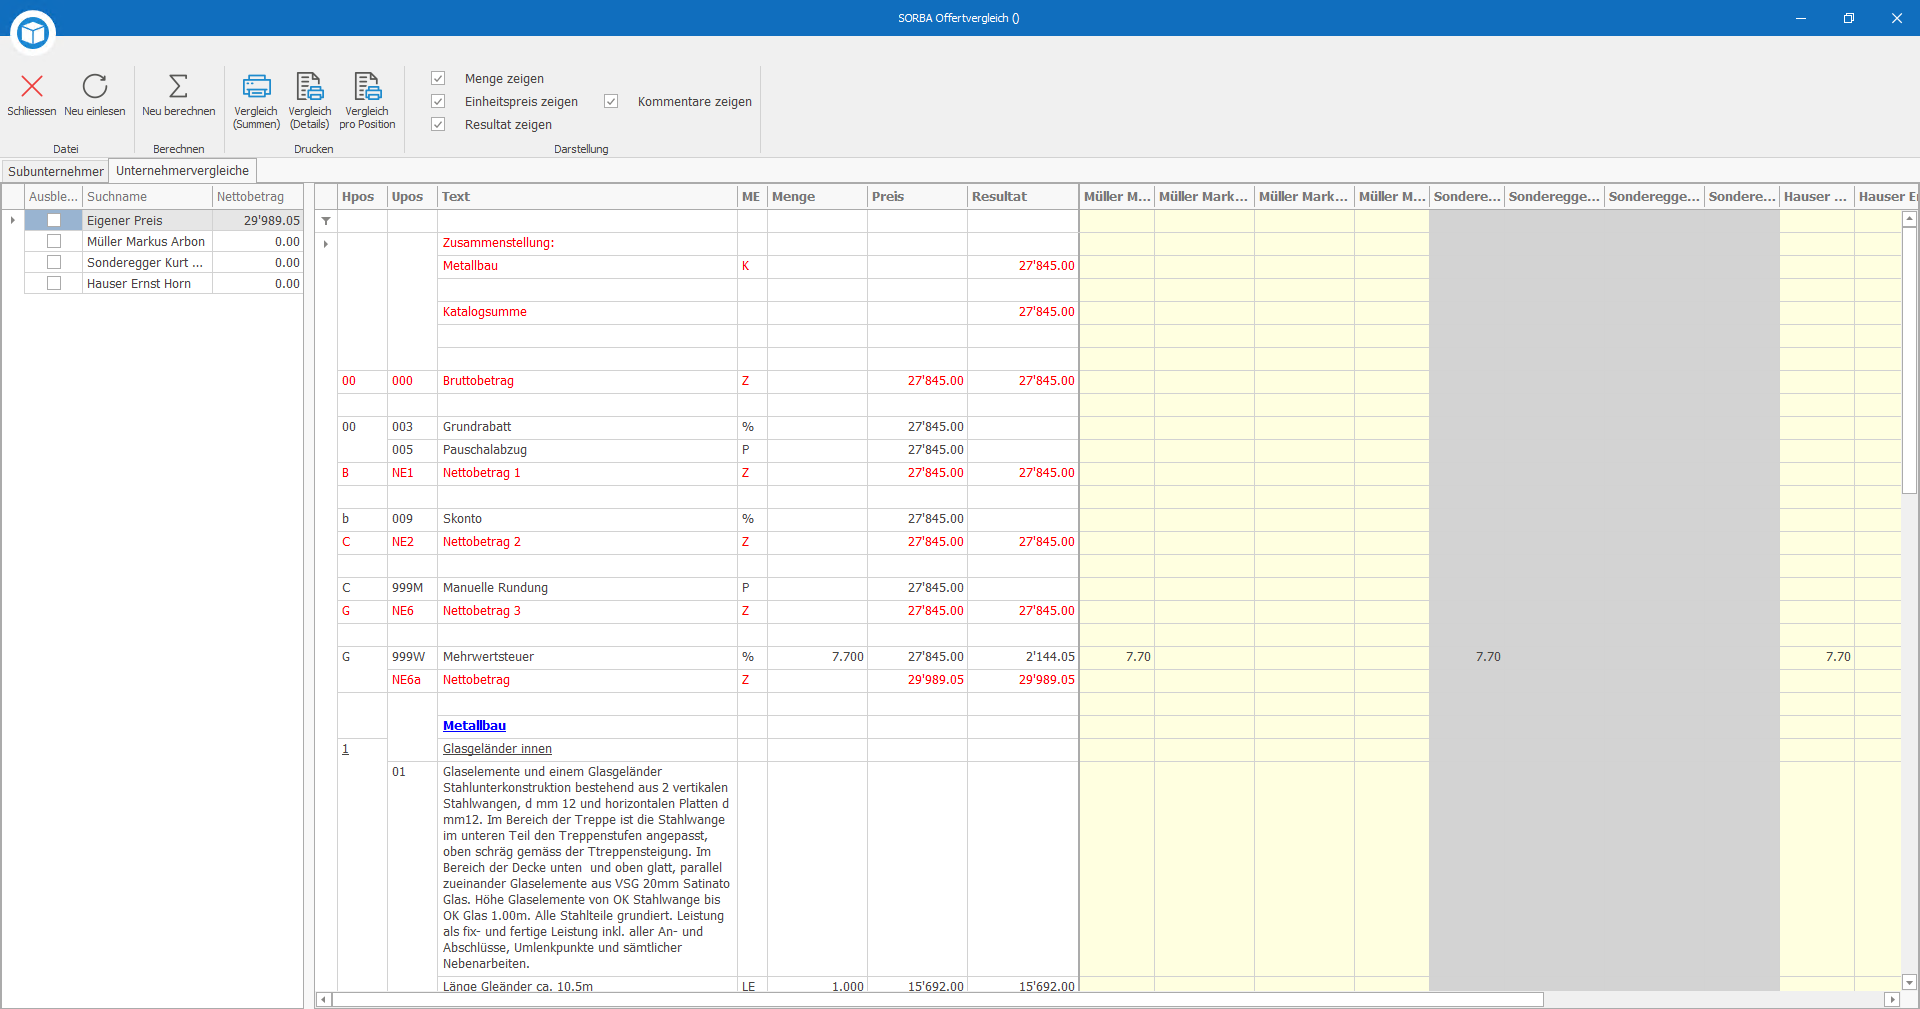Toggle the Menge zeigen checkbox
The image size is (1920, 1009).
(438, 78)
